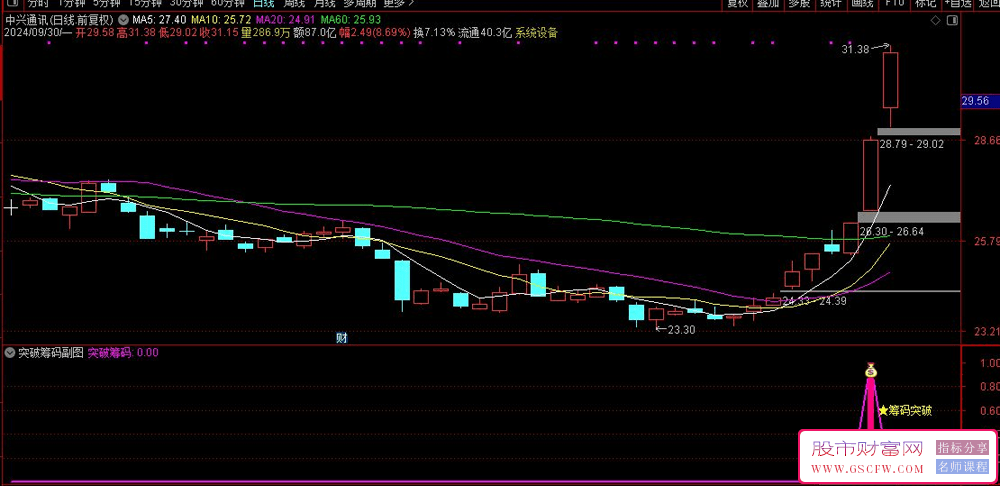Screen dimensions: 1000x486
Task: Click the MA5: 27.40 indicator label
Action: click(159, 20)
